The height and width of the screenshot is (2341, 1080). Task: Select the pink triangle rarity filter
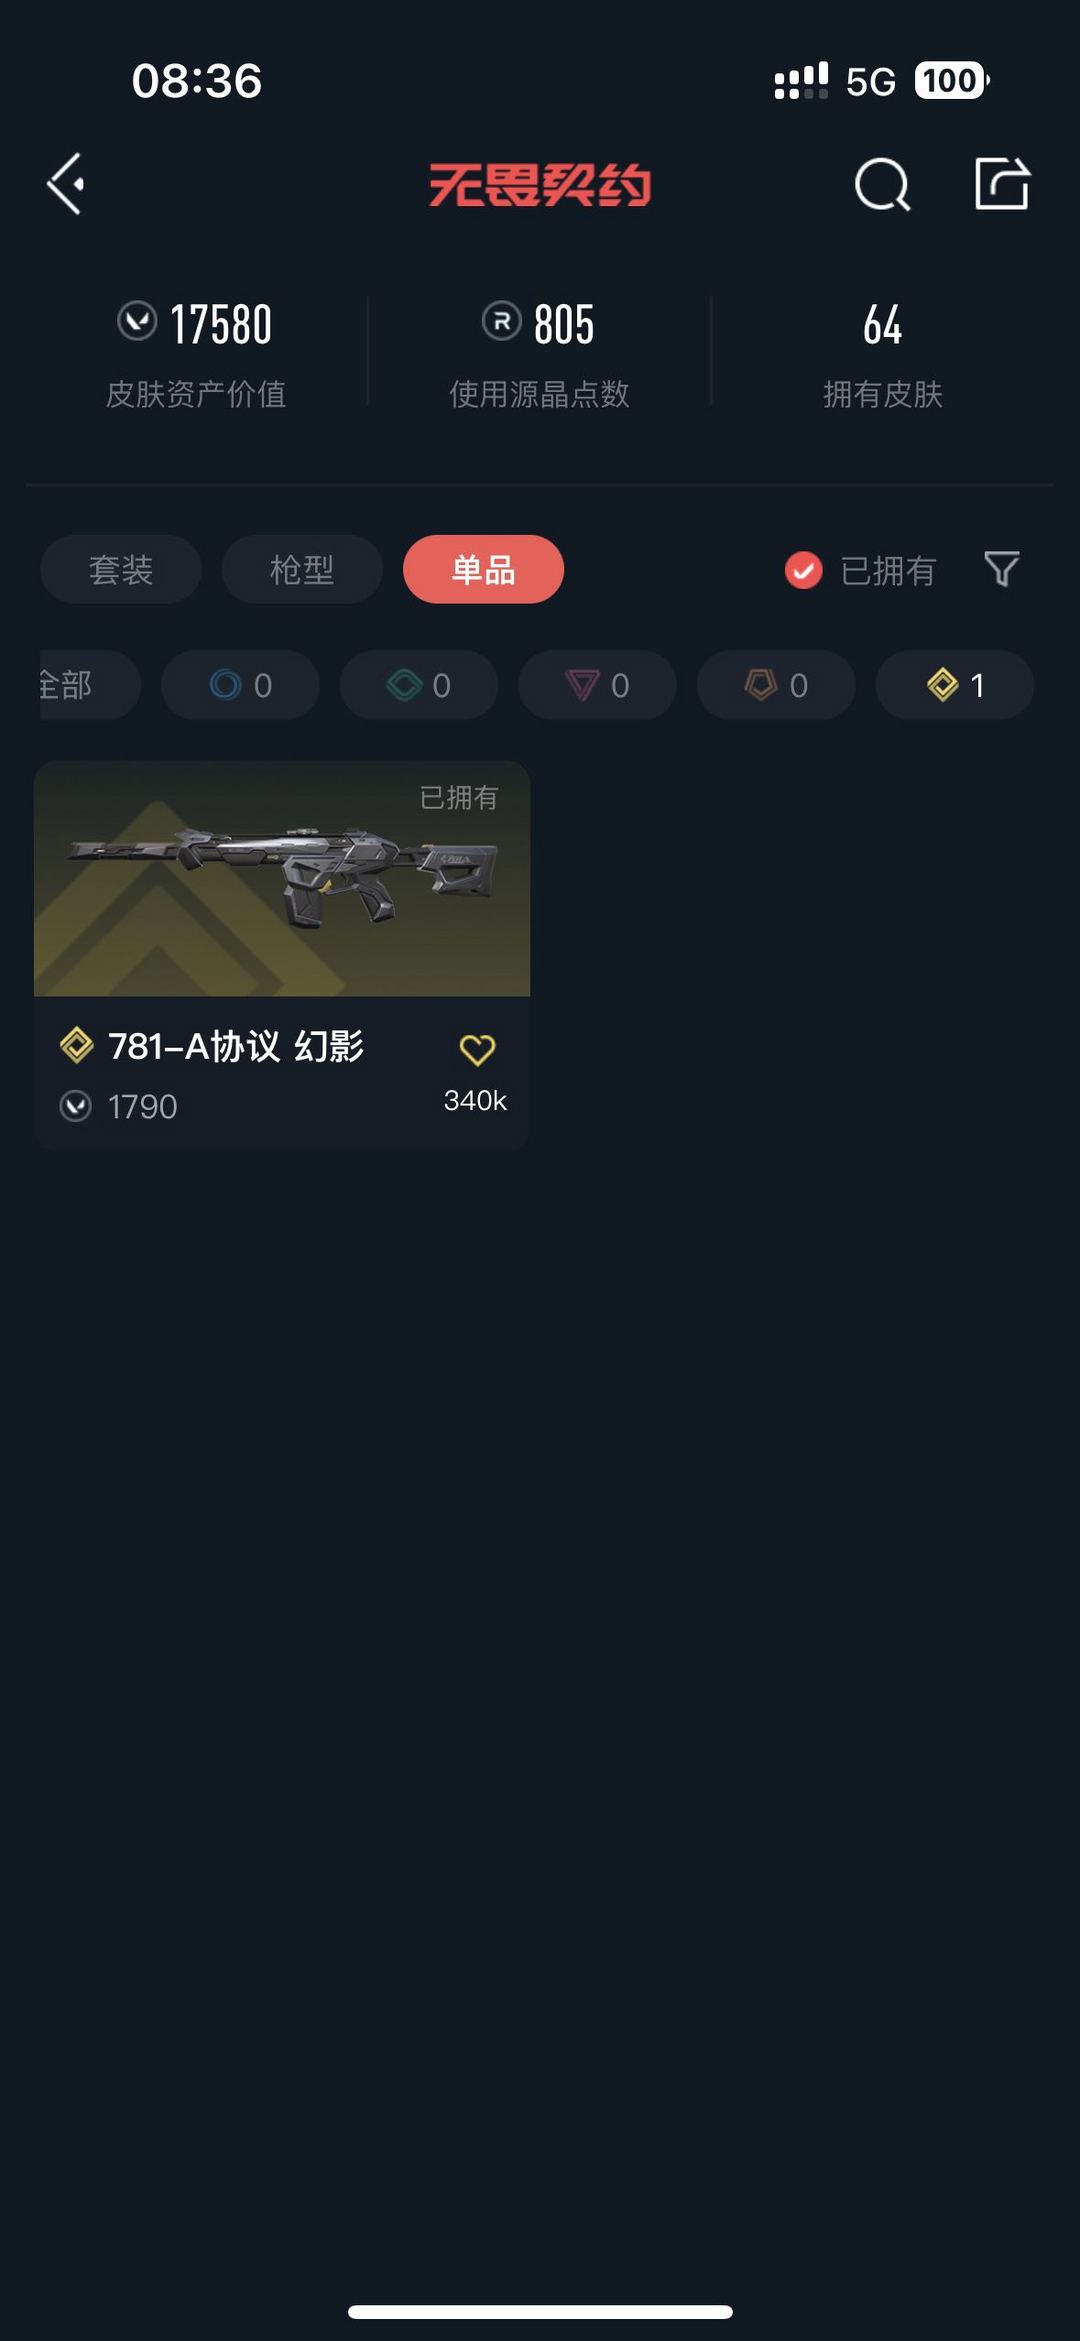[597, 685]
